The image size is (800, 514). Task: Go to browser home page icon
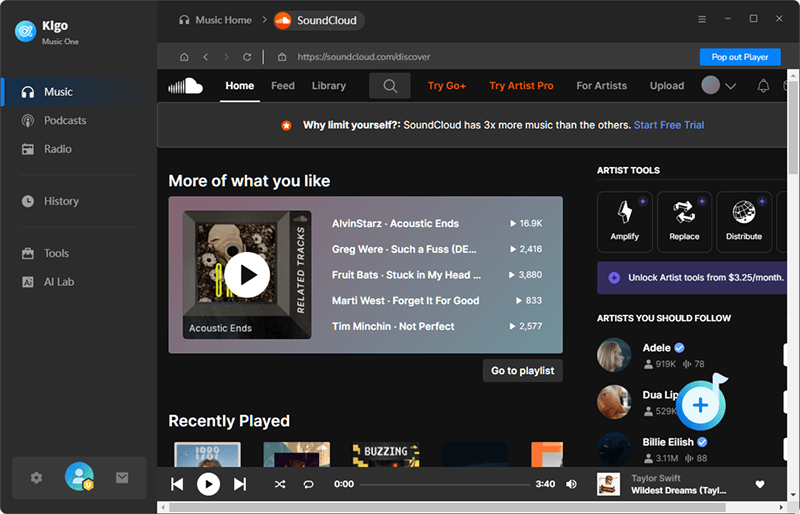click(184, 57)
